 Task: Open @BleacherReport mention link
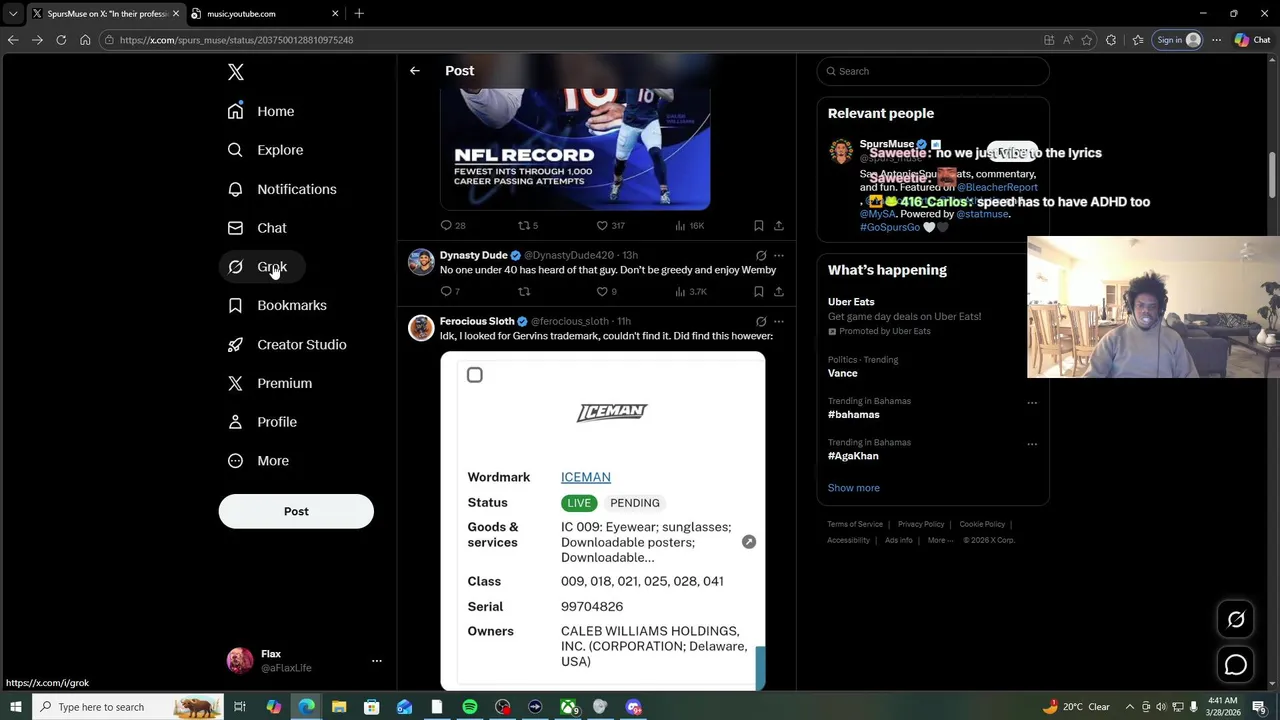(x=997, y=187)
